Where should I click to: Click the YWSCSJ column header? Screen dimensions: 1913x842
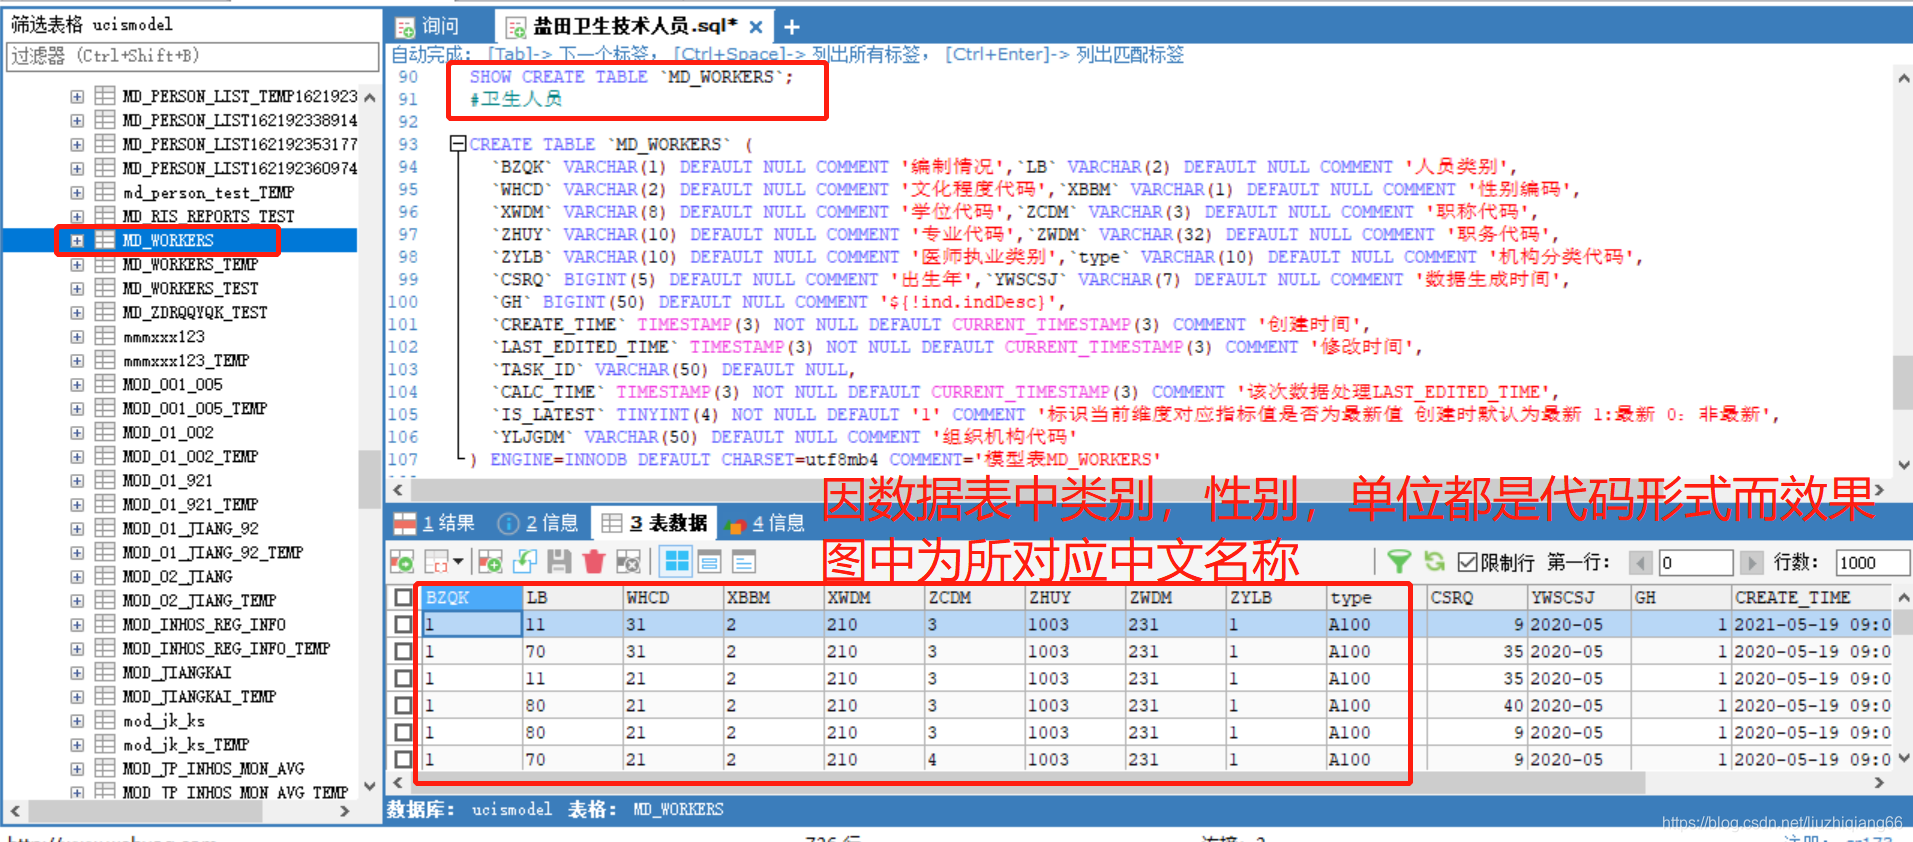[1578, 597]
